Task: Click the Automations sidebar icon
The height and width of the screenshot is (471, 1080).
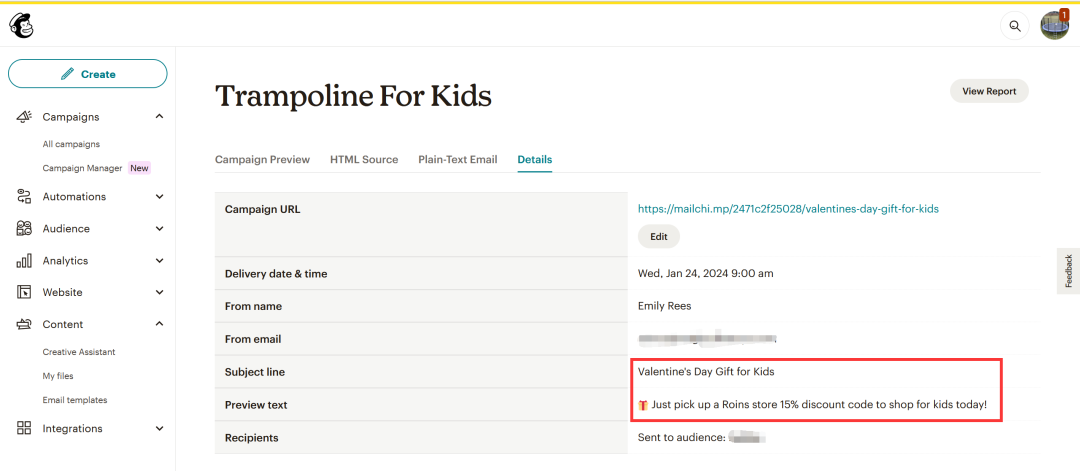Action: [x=25, y=197]
